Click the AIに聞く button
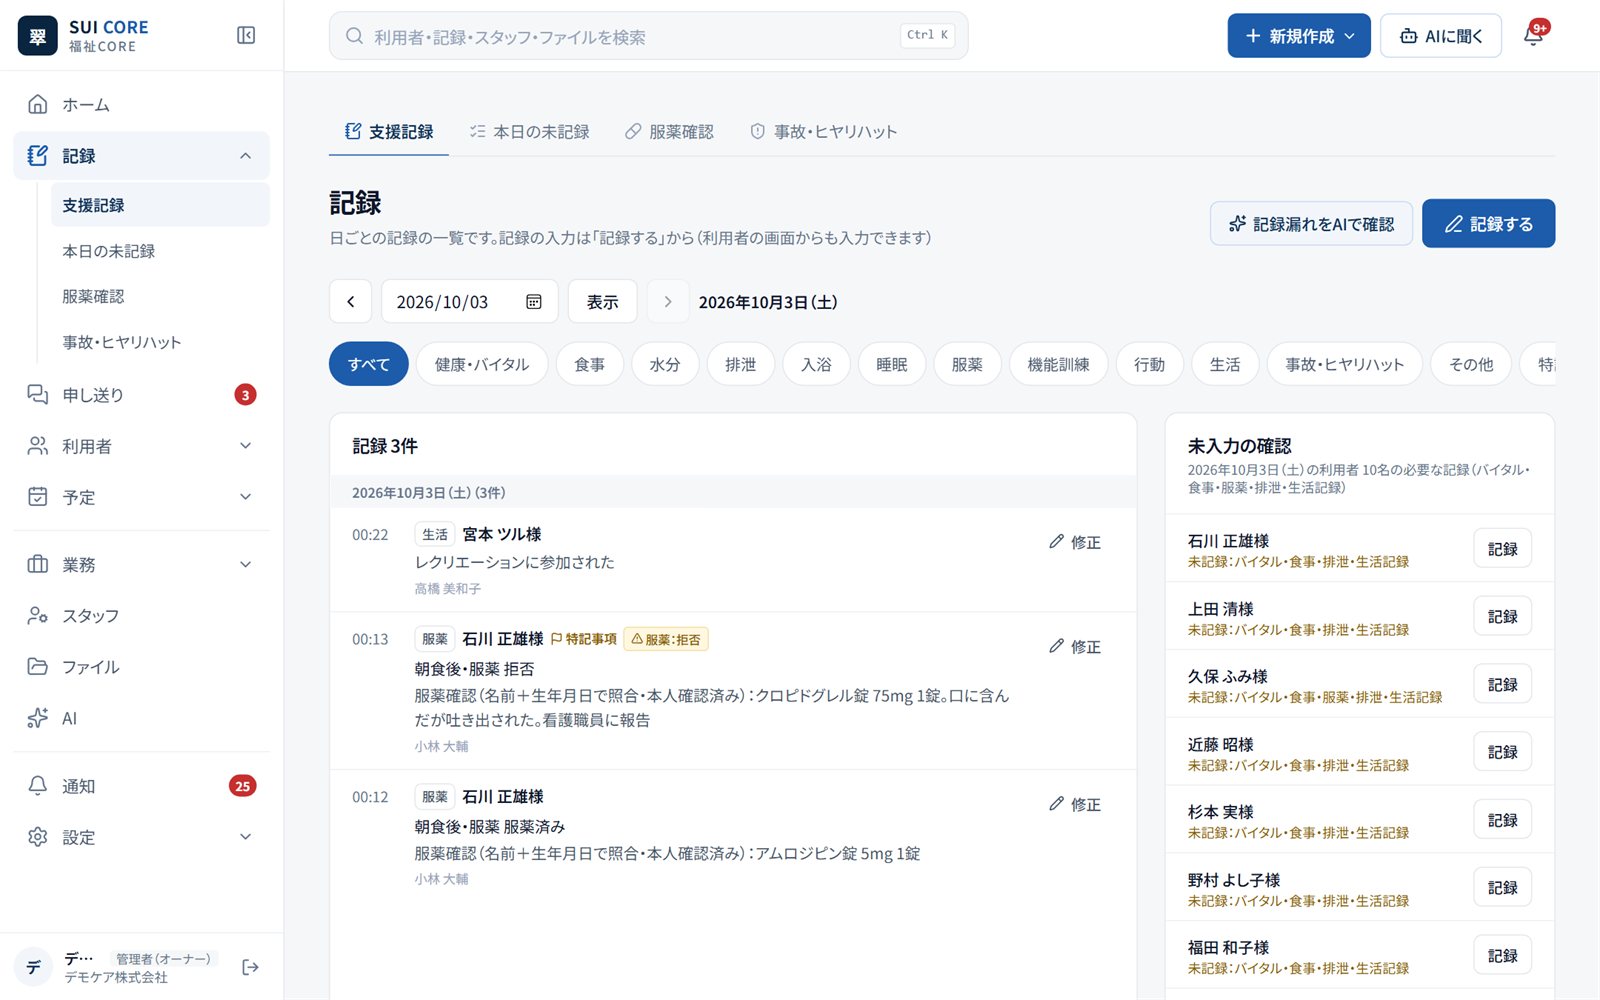This screenshot has width=1600, height=1000. [1441, 36]
